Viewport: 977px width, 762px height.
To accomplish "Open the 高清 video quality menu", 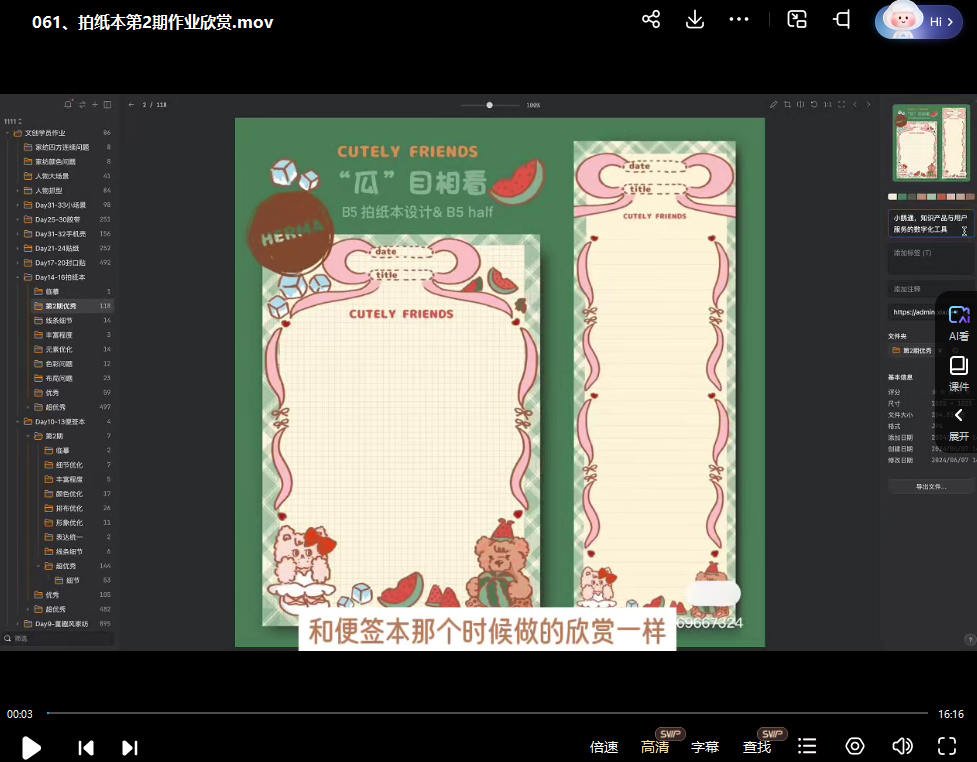I will pyautogui.click(x=655, y=747).
